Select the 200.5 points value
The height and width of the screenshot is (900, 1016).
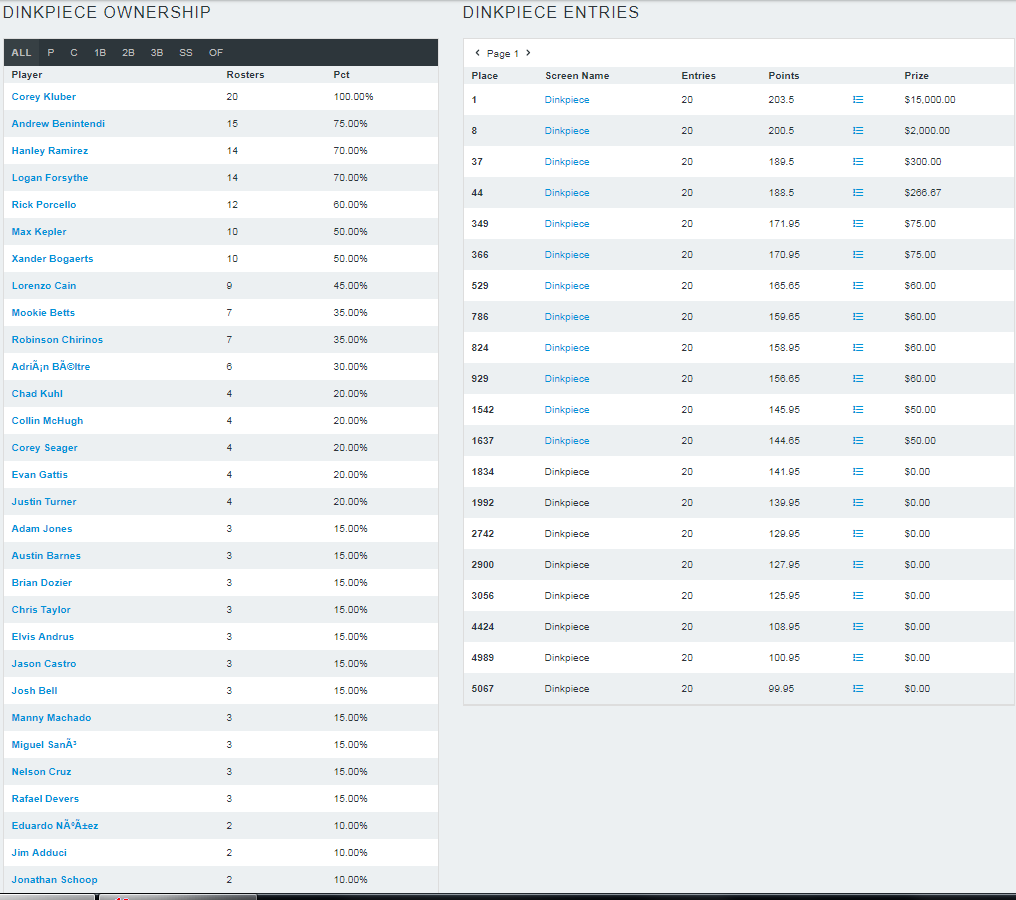(x=781, y=131)
